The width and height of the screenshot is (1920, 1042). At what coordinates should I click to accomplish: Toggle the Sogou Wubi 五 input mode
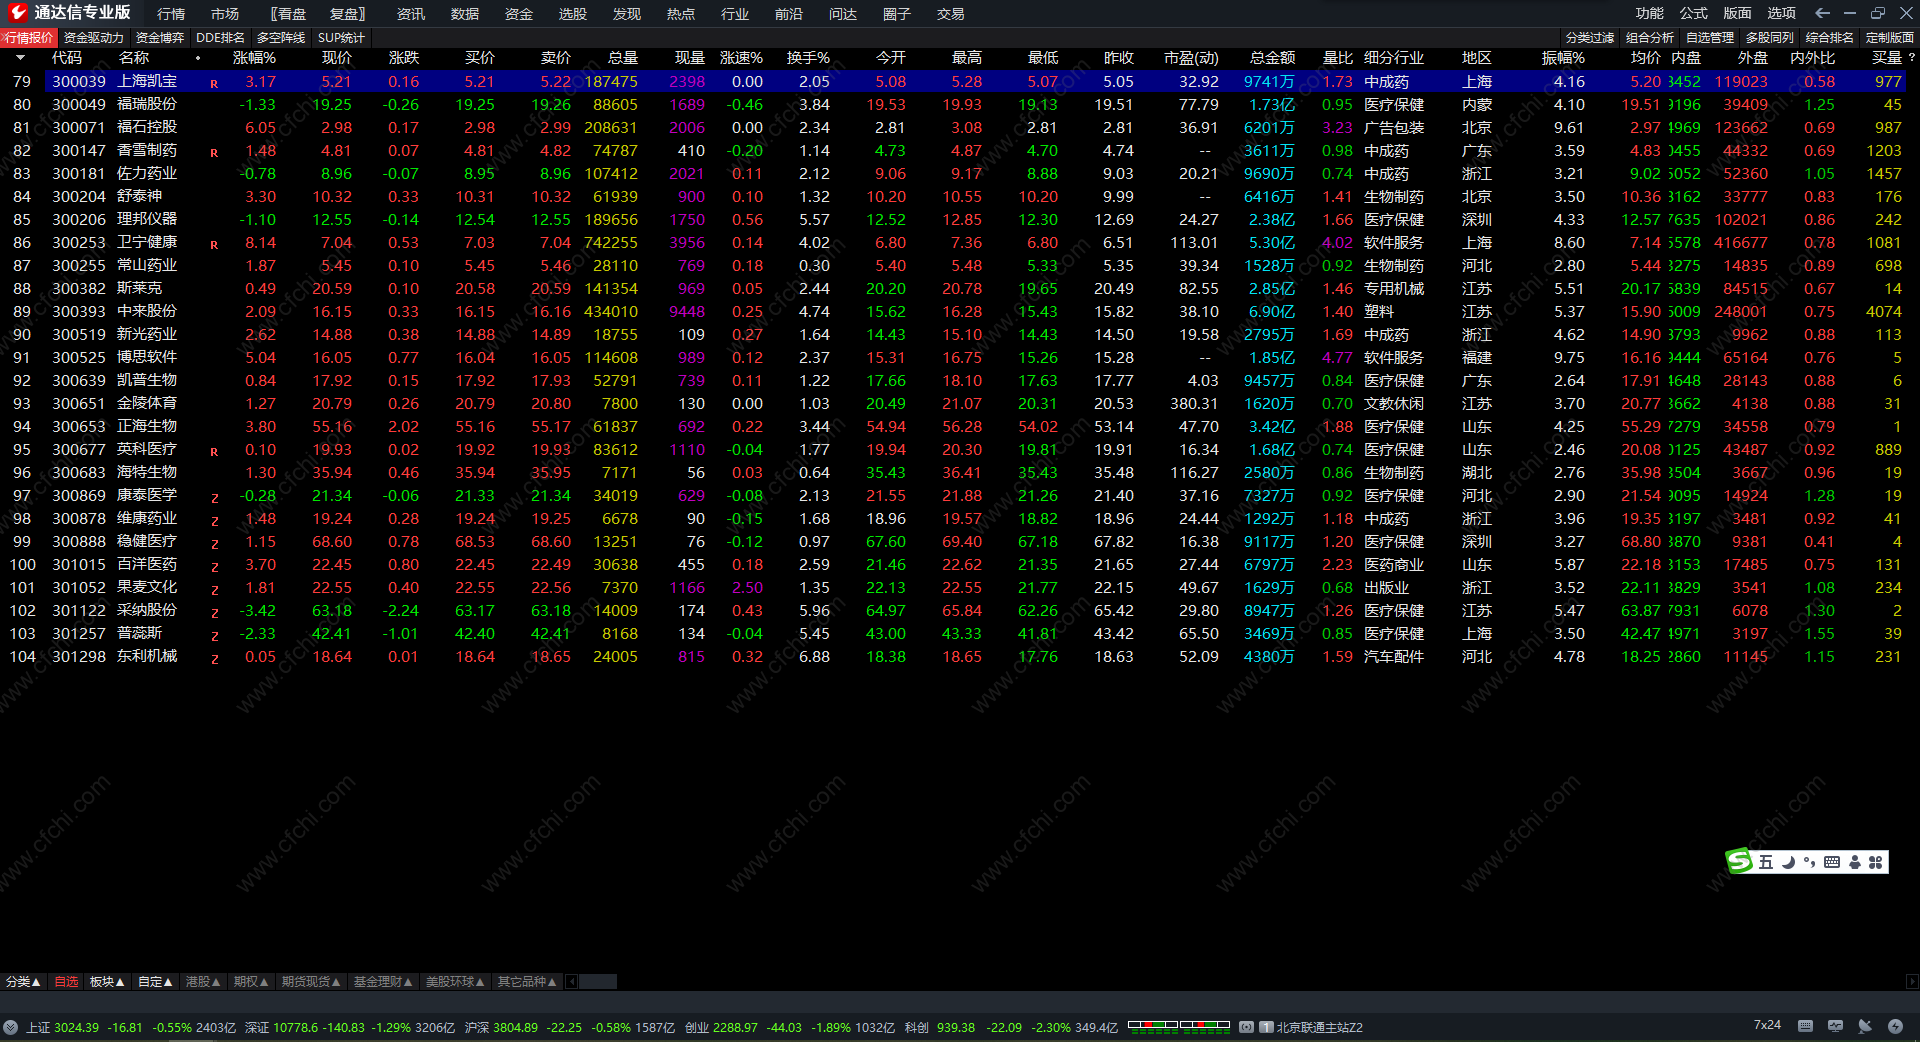point(1766,862)
